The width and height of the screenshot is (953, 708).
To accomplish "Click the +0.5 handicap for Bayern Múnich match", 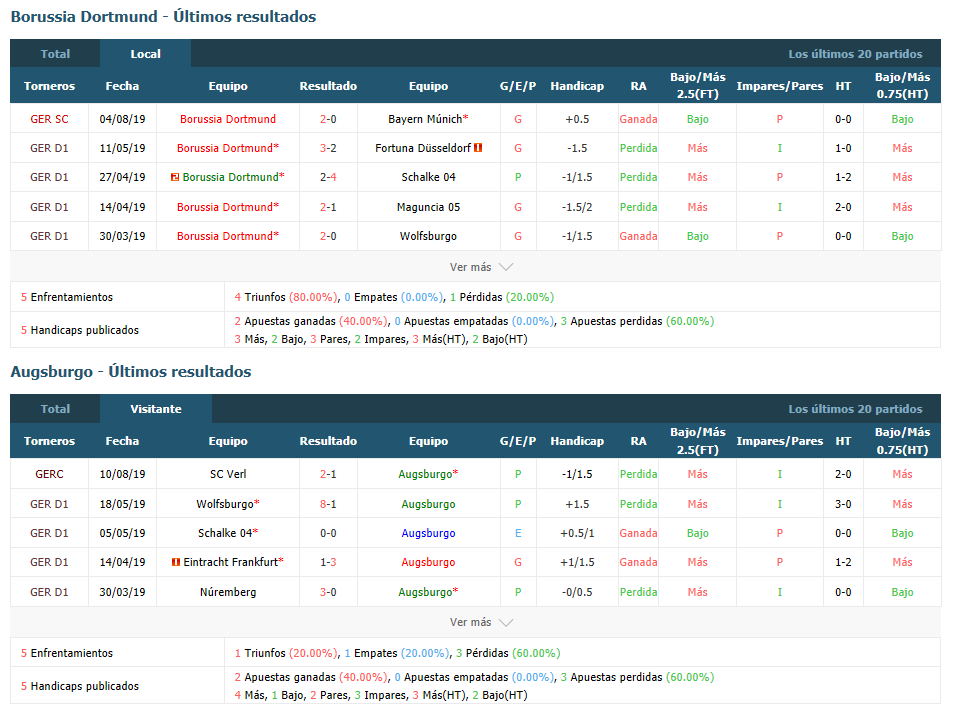I will pos(577,119).
